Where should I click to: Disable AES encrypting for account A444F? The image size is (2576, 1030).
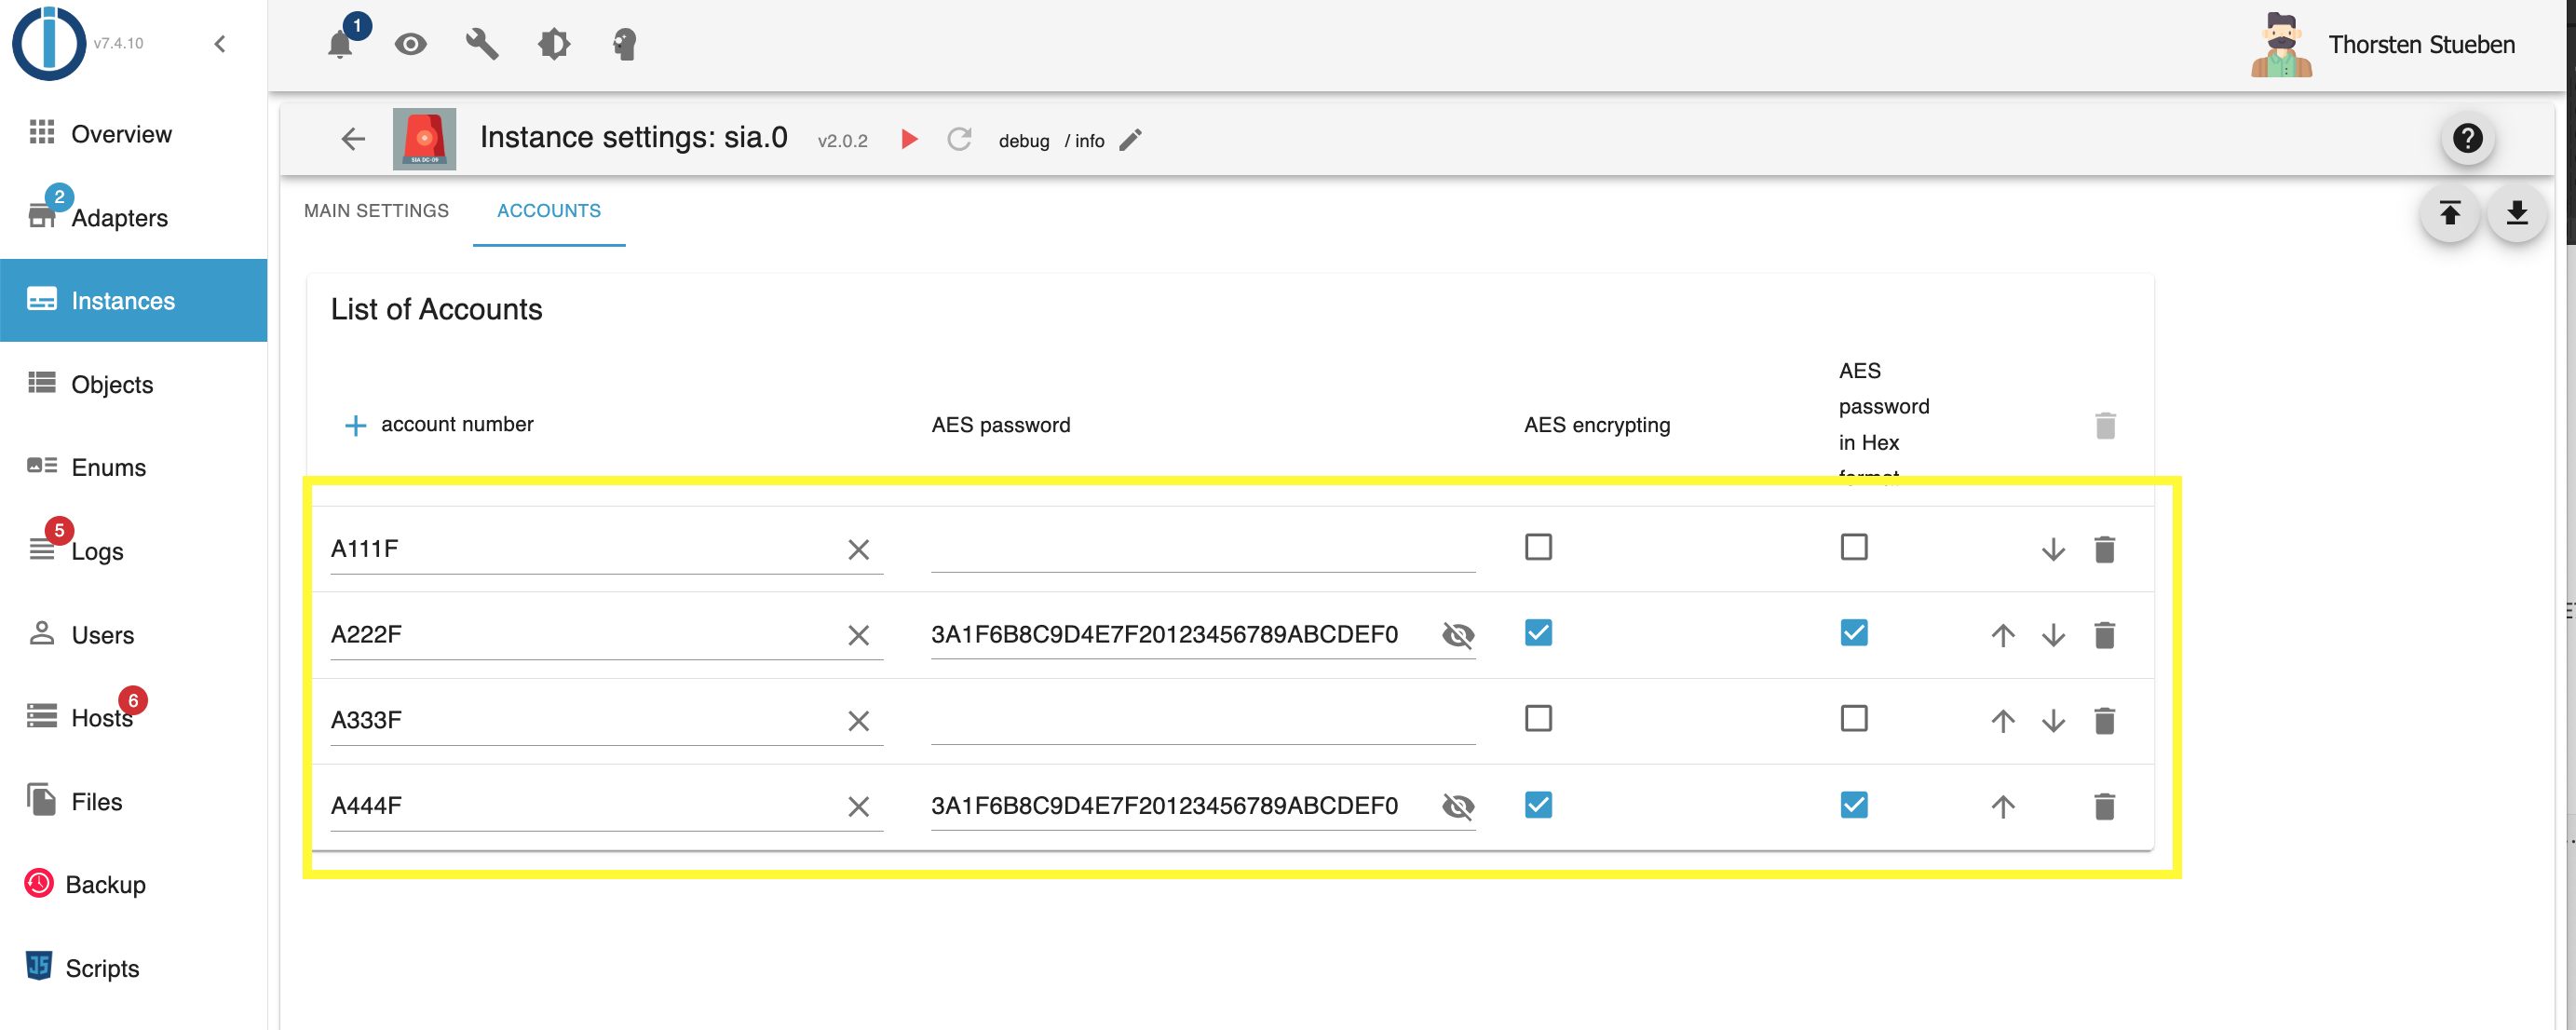(x=1538, y=805)
